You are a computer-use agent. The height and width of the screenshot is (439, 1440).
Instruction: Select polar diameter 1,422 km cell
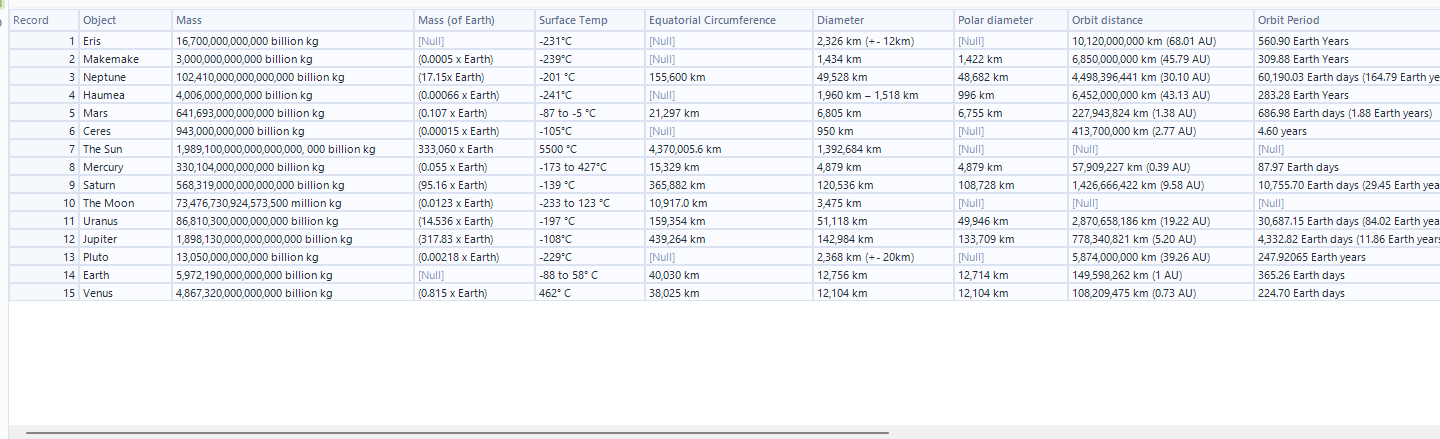tap(1011, 59)
